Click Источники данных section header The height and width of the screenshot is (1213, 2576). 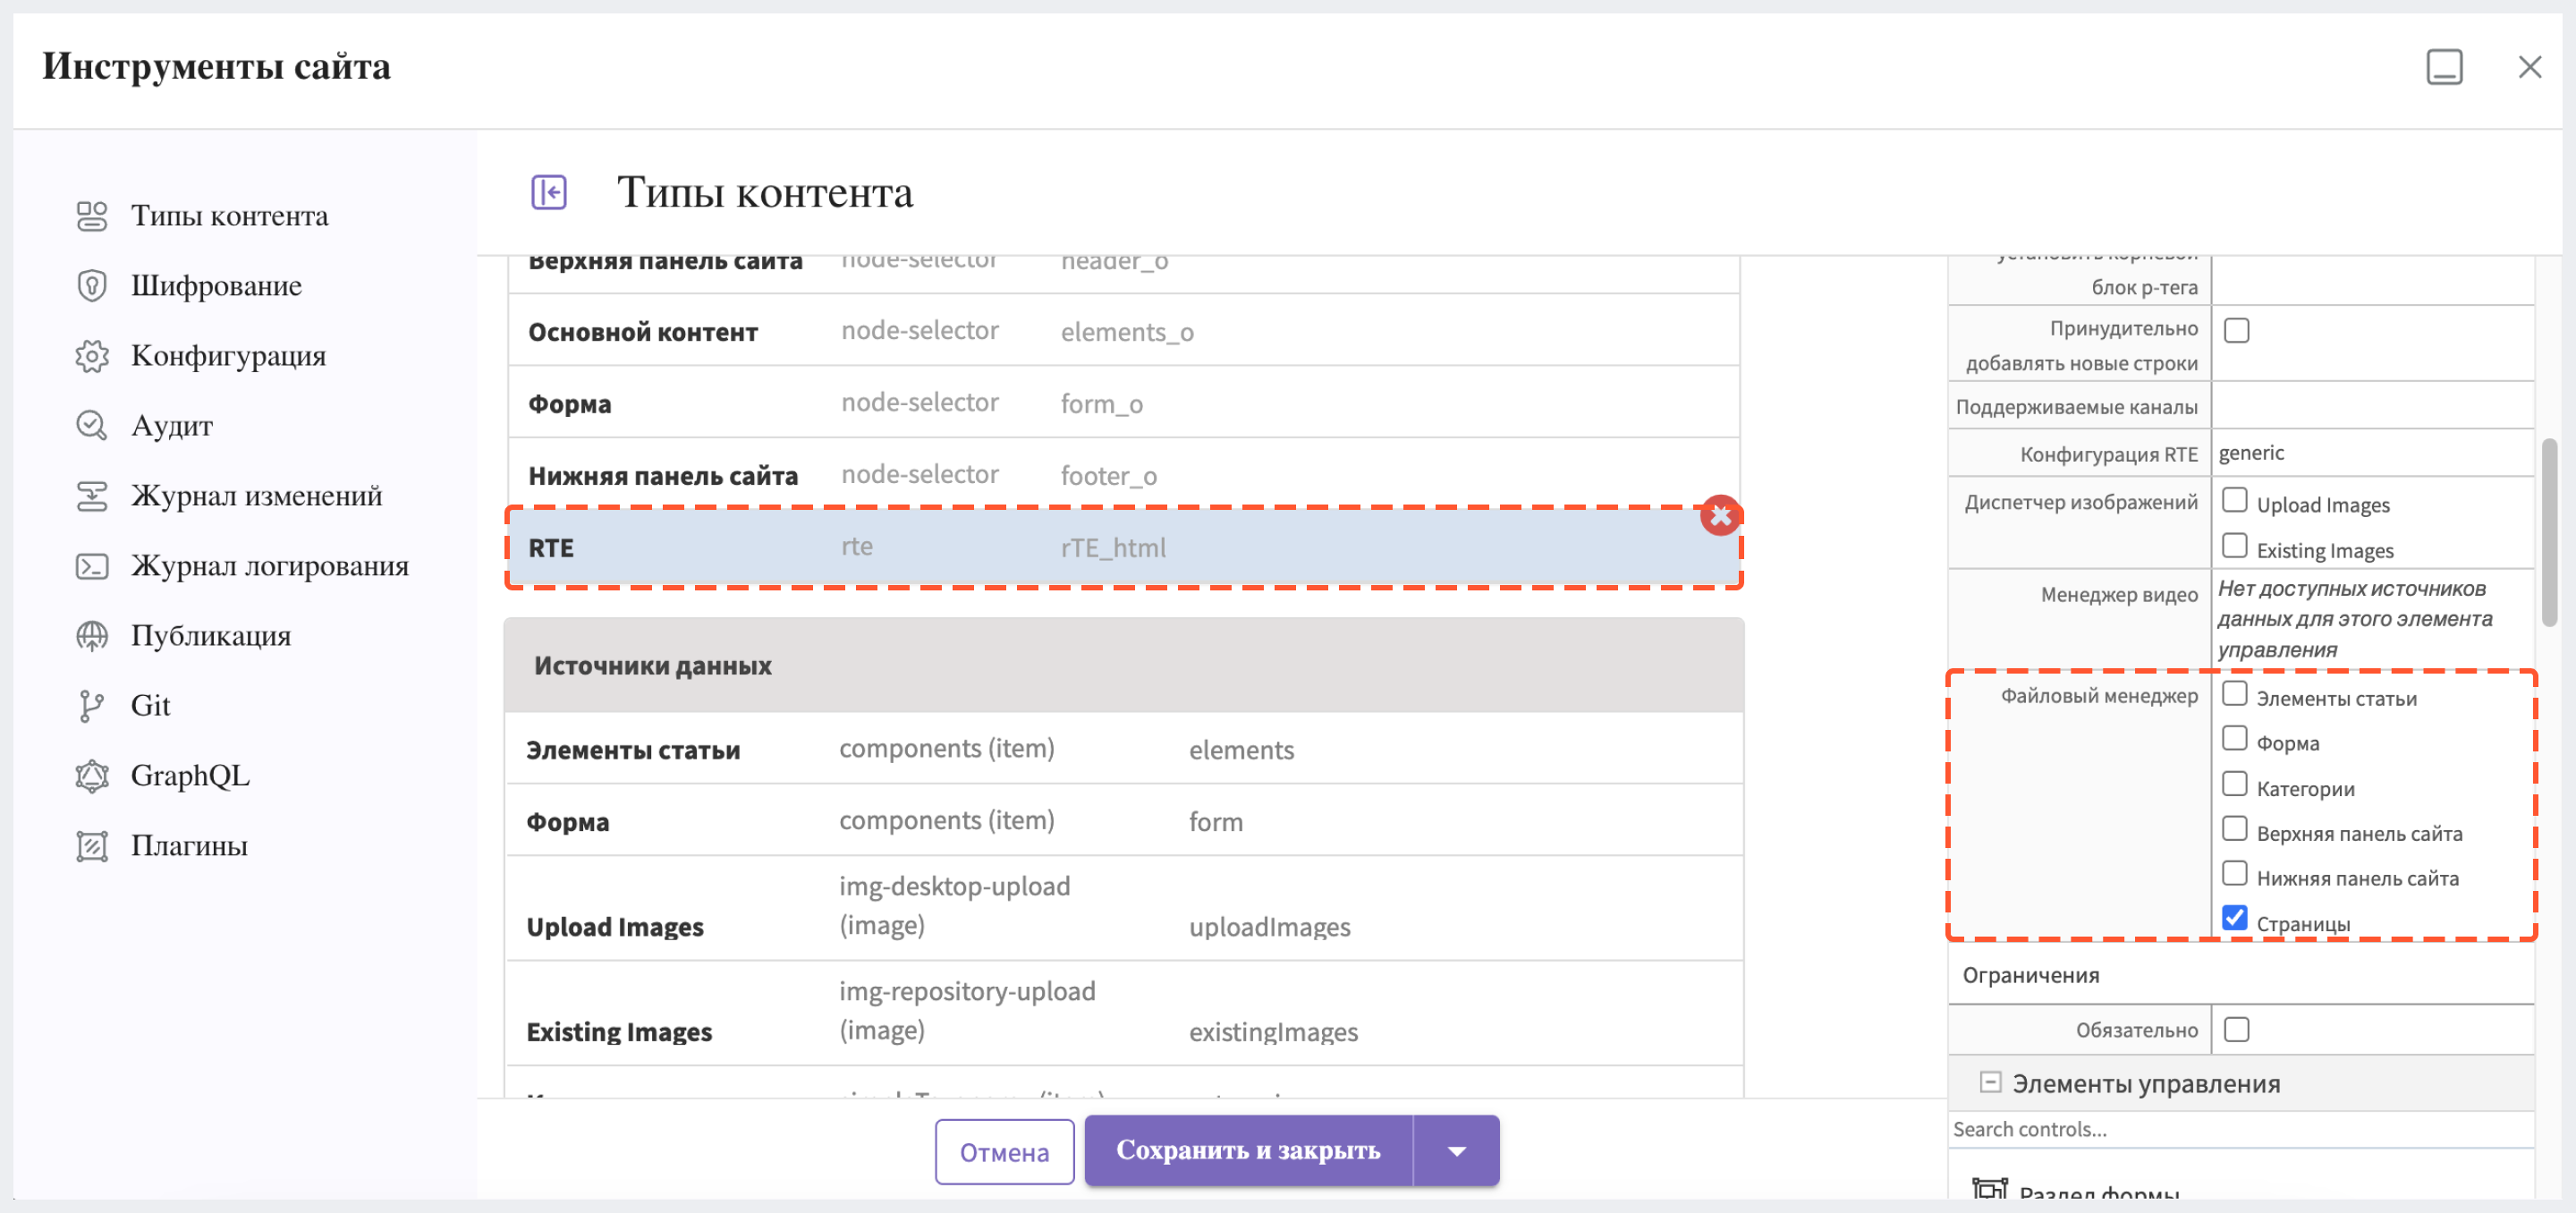coord(1123,665)
